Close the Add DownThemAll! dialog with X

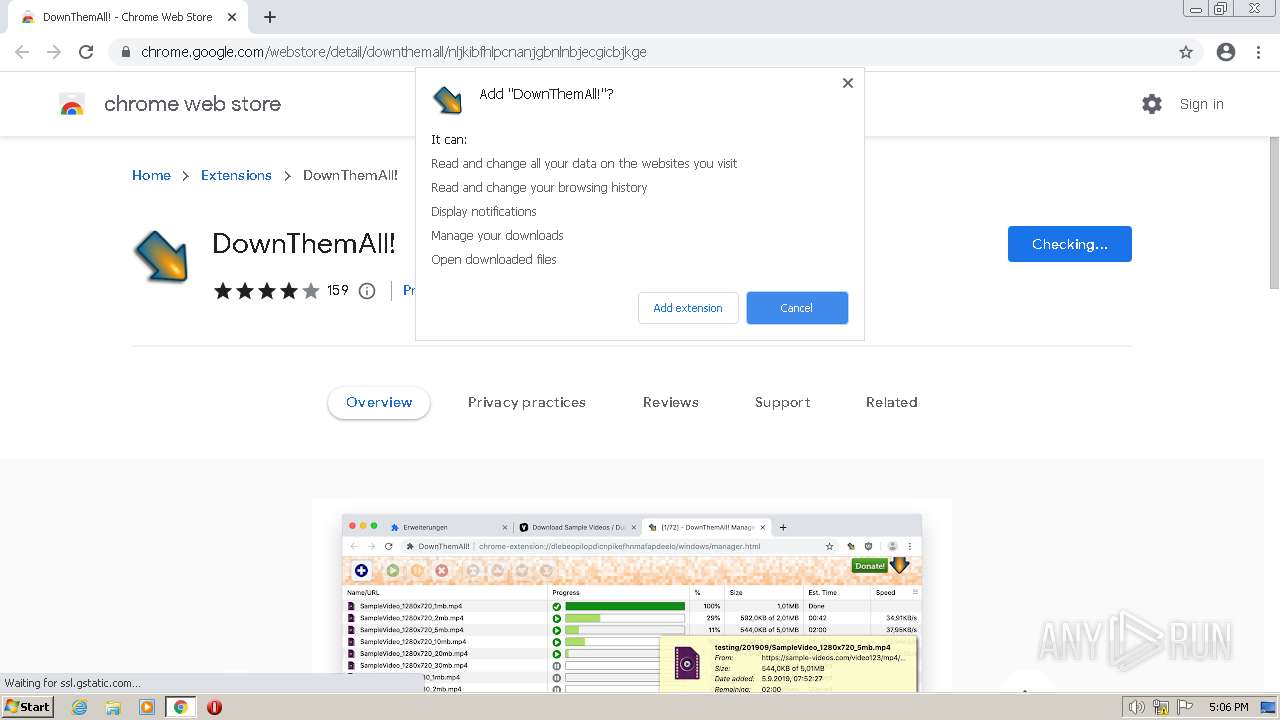click(x=848, y=83)
